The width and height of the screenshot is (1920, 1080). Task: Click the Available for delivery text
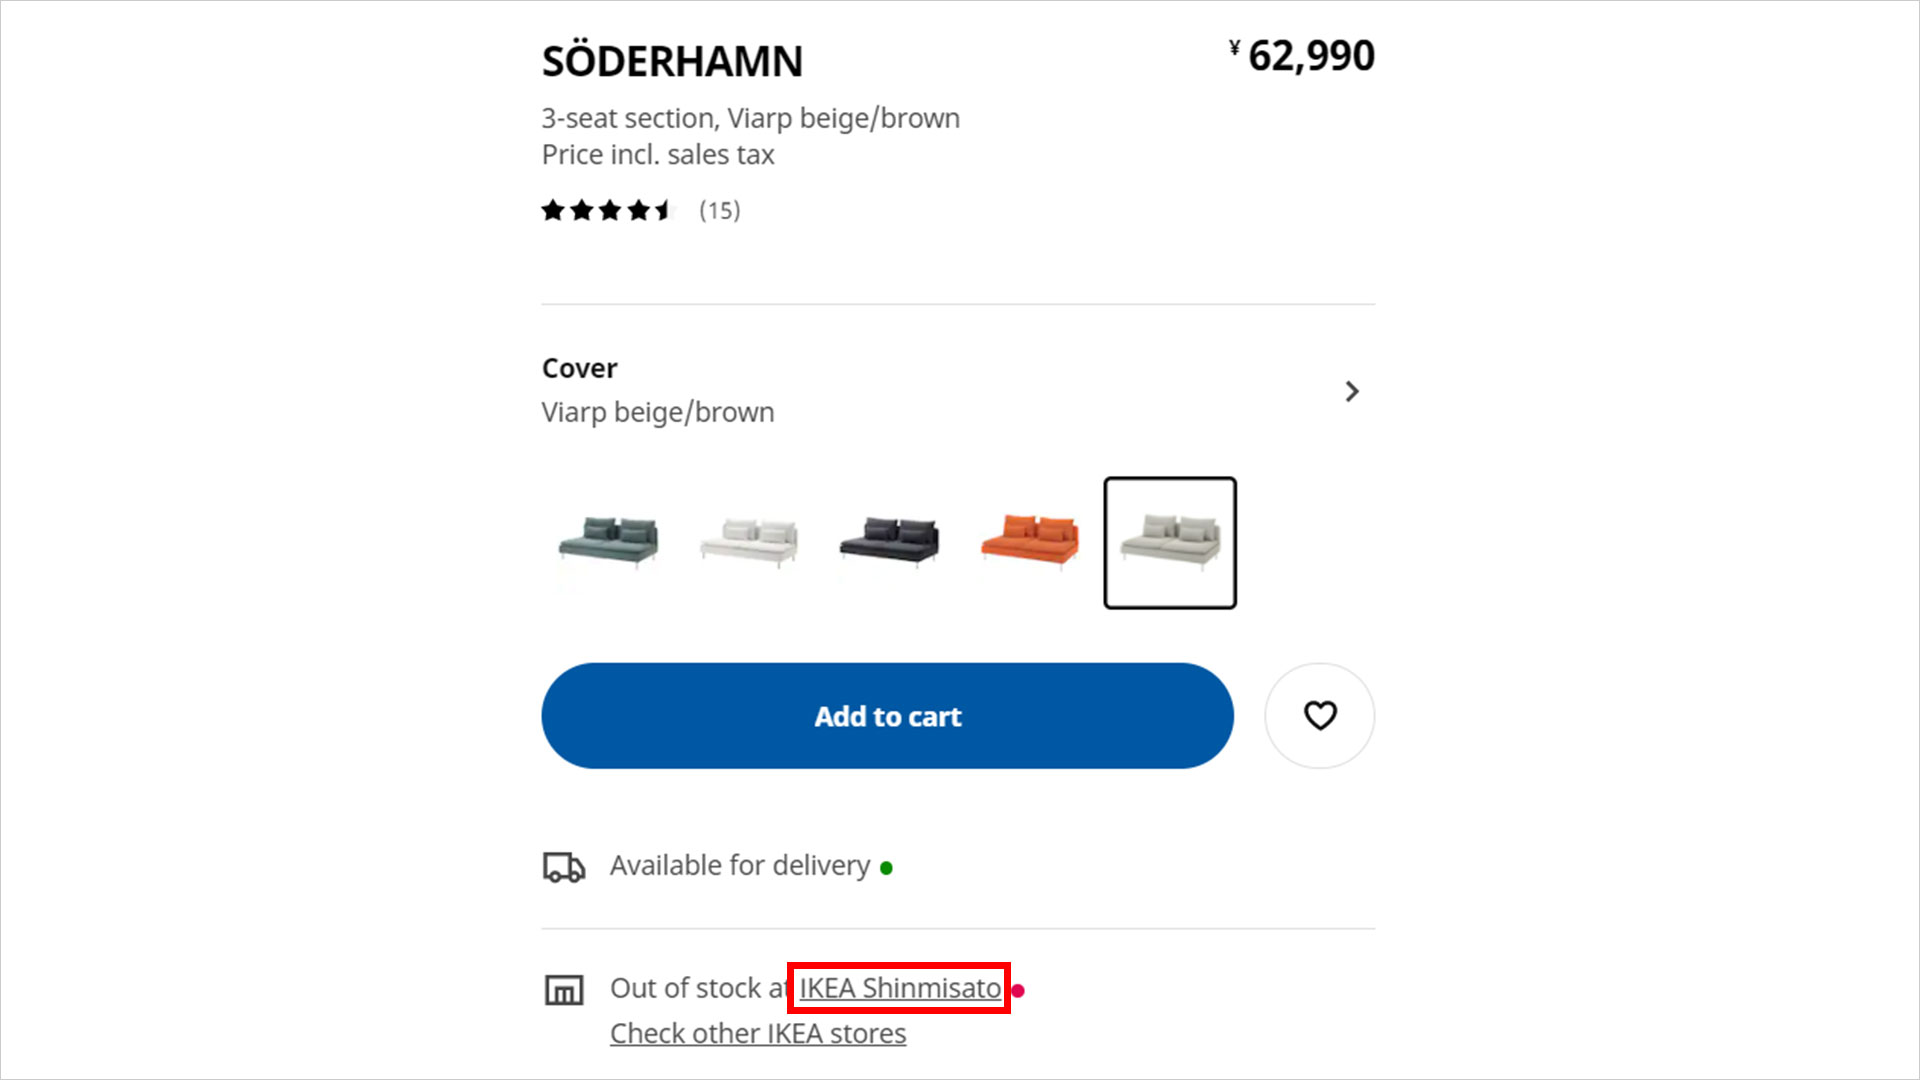(x=740, y=865)
